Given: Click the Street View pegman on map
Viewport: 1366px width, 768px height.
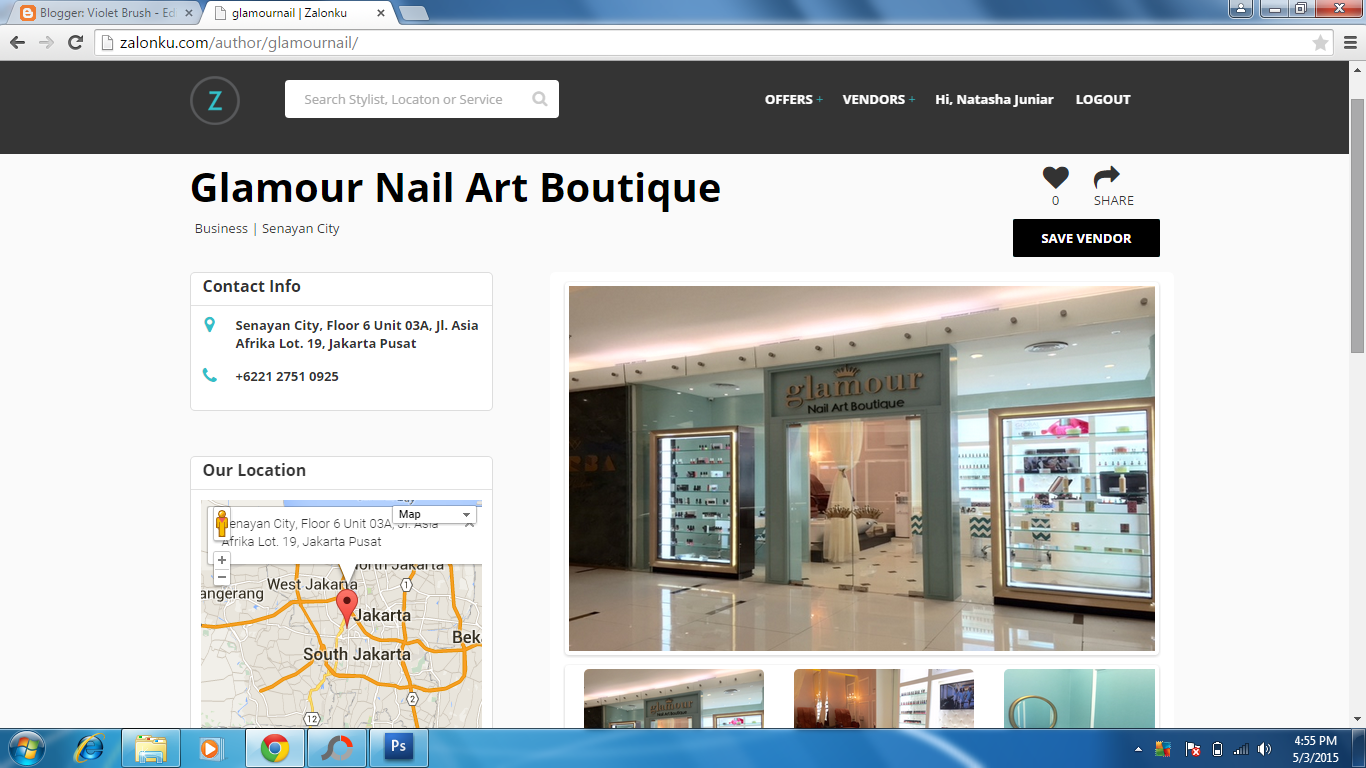Looking at the screenshot, I should tap(222, 523).
